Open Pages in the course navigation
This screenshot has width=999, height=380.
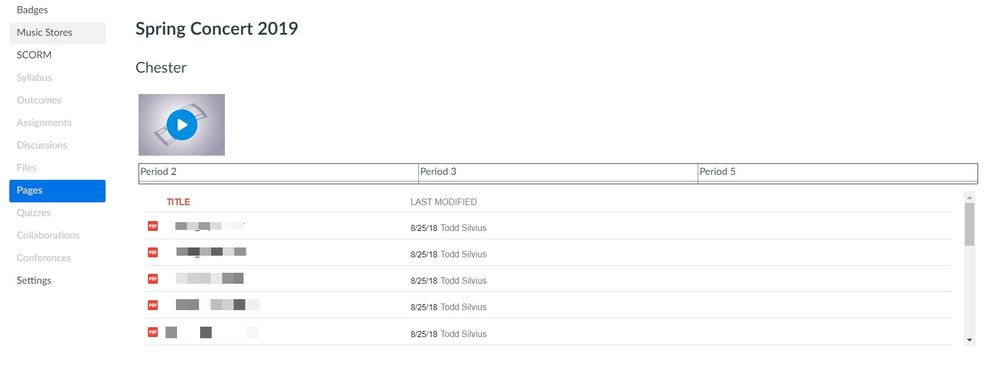coord(57,191)
